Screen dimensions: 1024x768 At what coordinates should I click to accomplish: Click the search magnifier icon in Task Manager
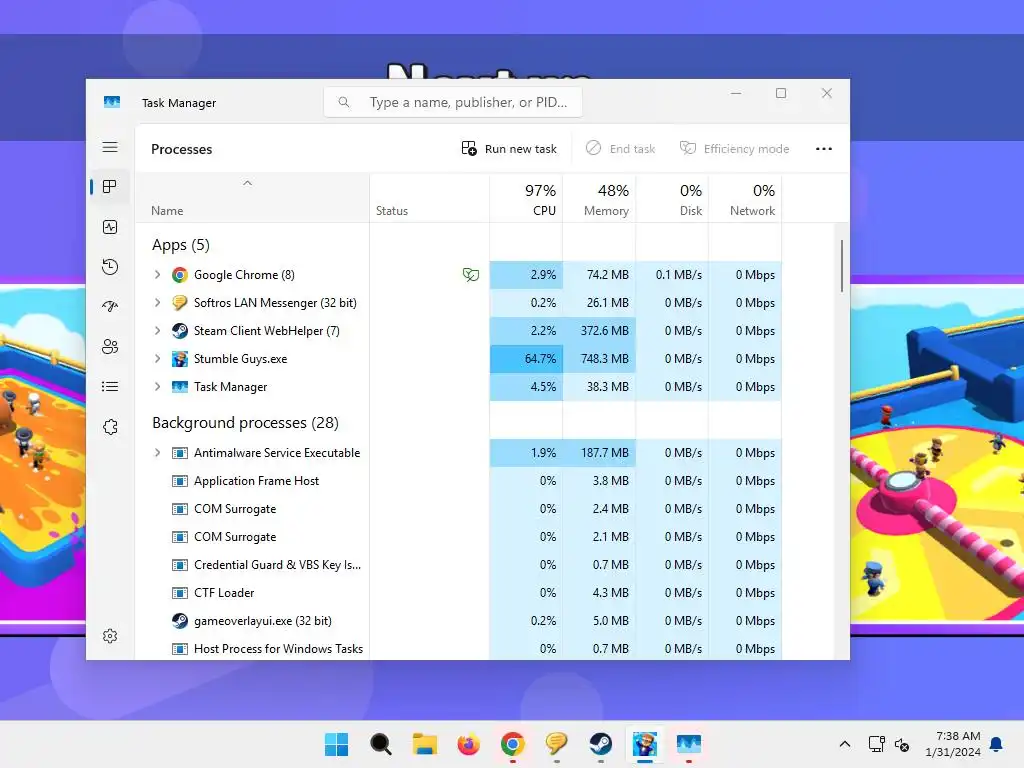tap(344, 102)
